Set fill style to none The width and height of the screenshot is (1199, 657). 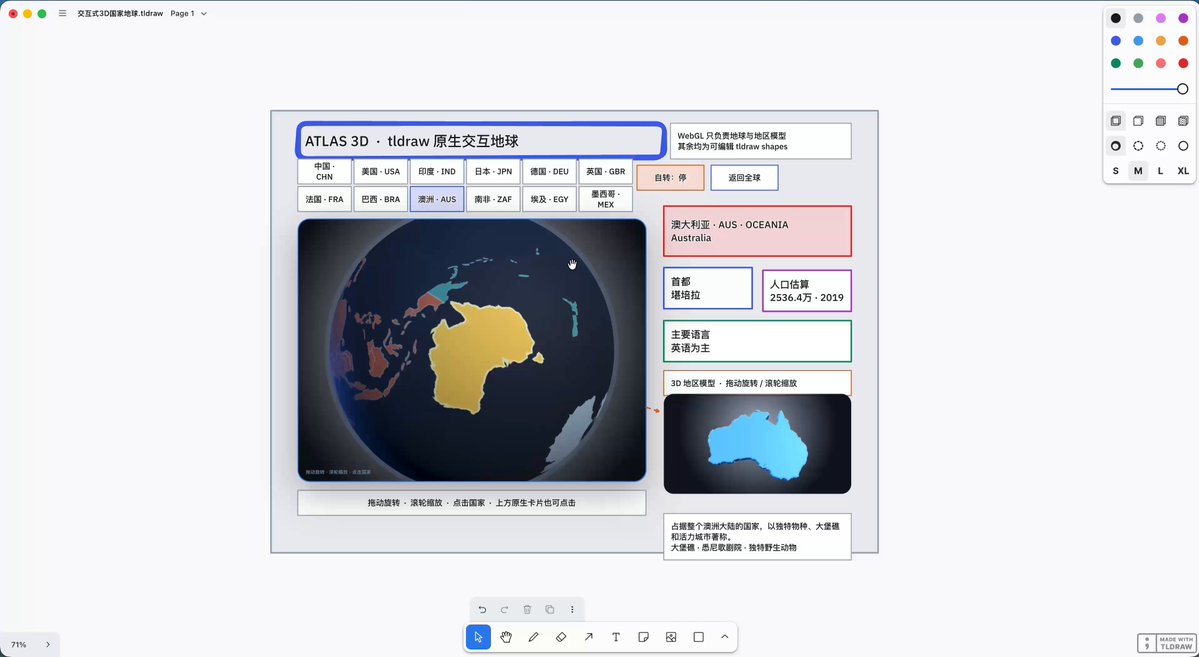pos(1116,121)
